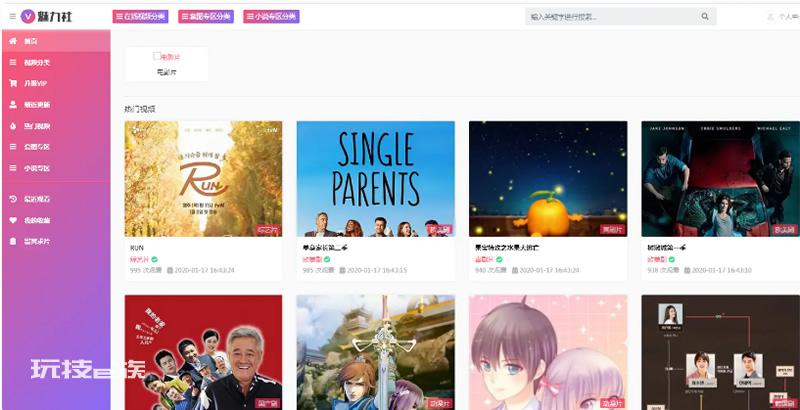Click the hamburger menu icon beside the logo
The height and width of the screenshot is (410, 800).
click(x=13, y=16)
